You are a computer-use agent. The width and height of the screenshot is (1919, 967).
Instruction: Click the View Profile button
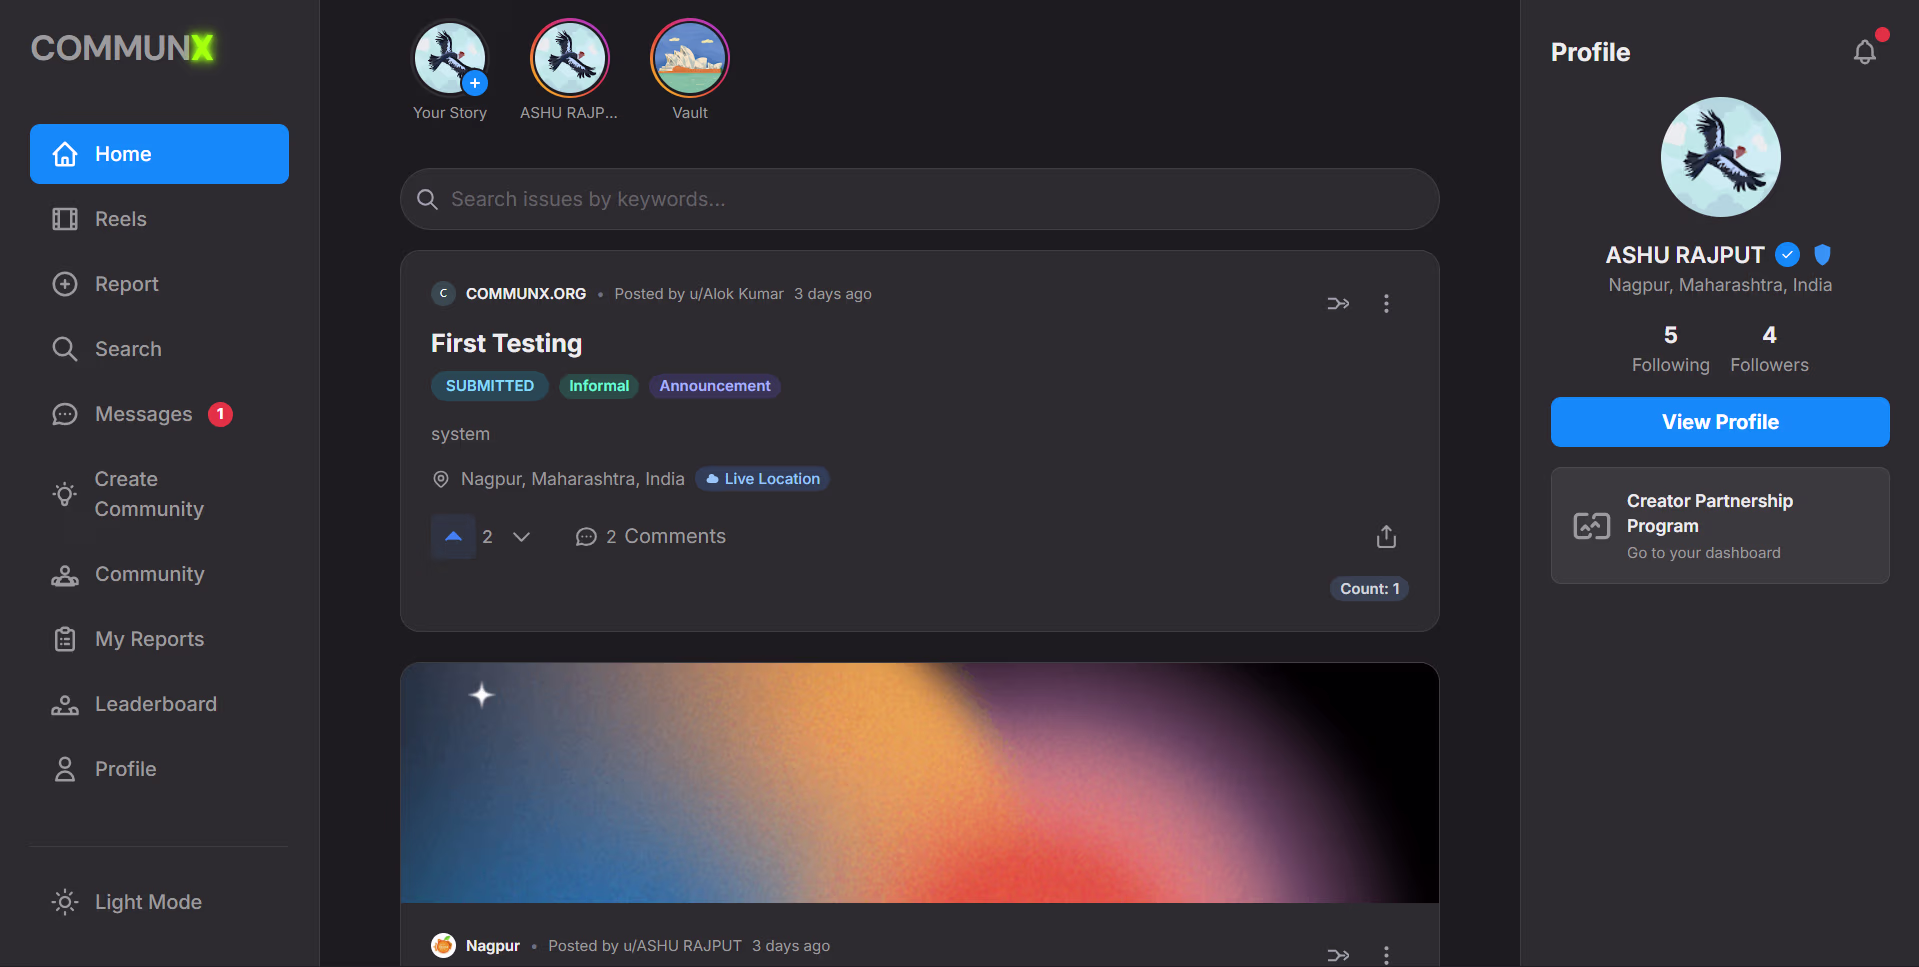tap(1719, 422)
